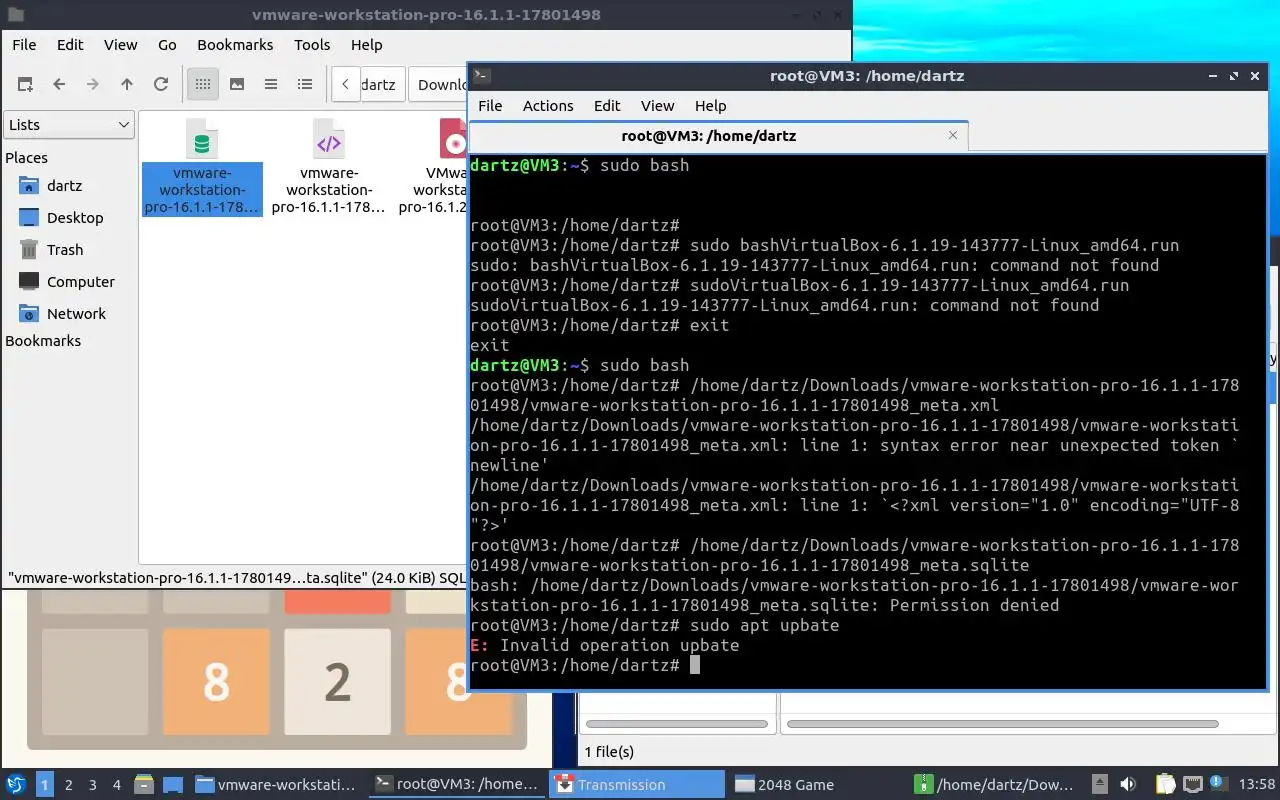Screen dimensions: 1280x800
Task: Open the clipboard tray icon
Action: (1166, 785)
